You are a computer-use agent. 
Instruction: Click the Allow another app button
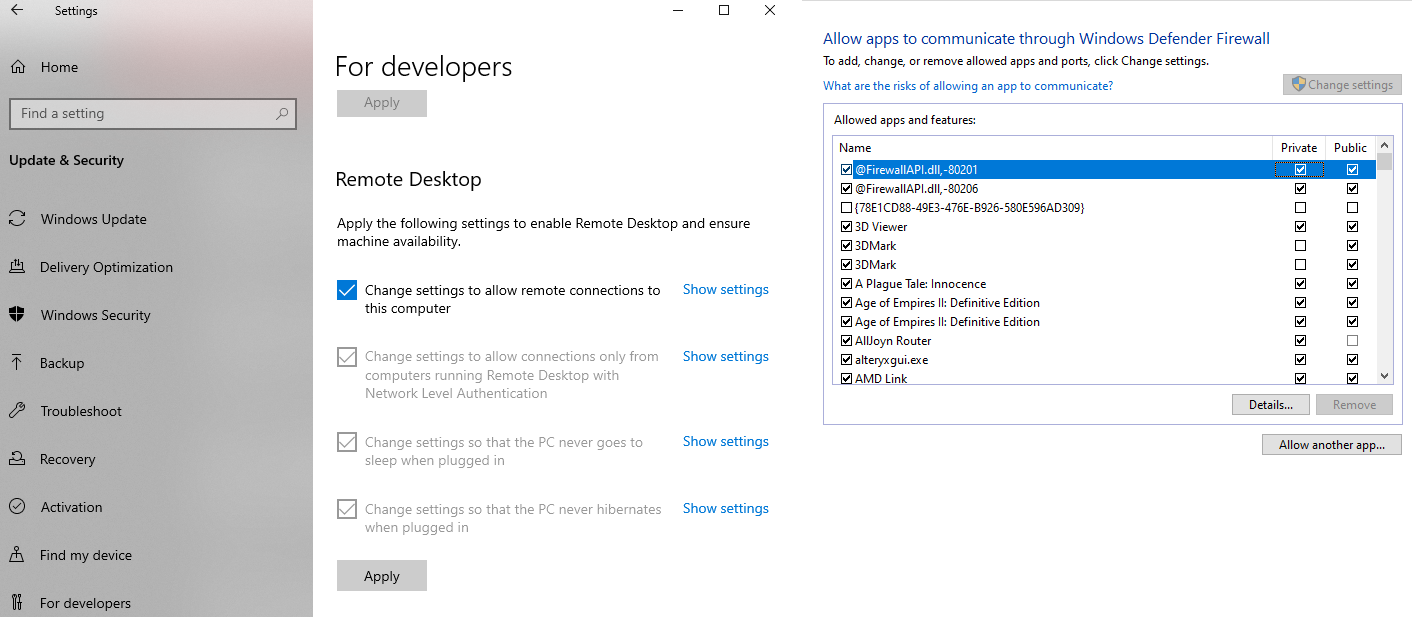coord(1331,445)
